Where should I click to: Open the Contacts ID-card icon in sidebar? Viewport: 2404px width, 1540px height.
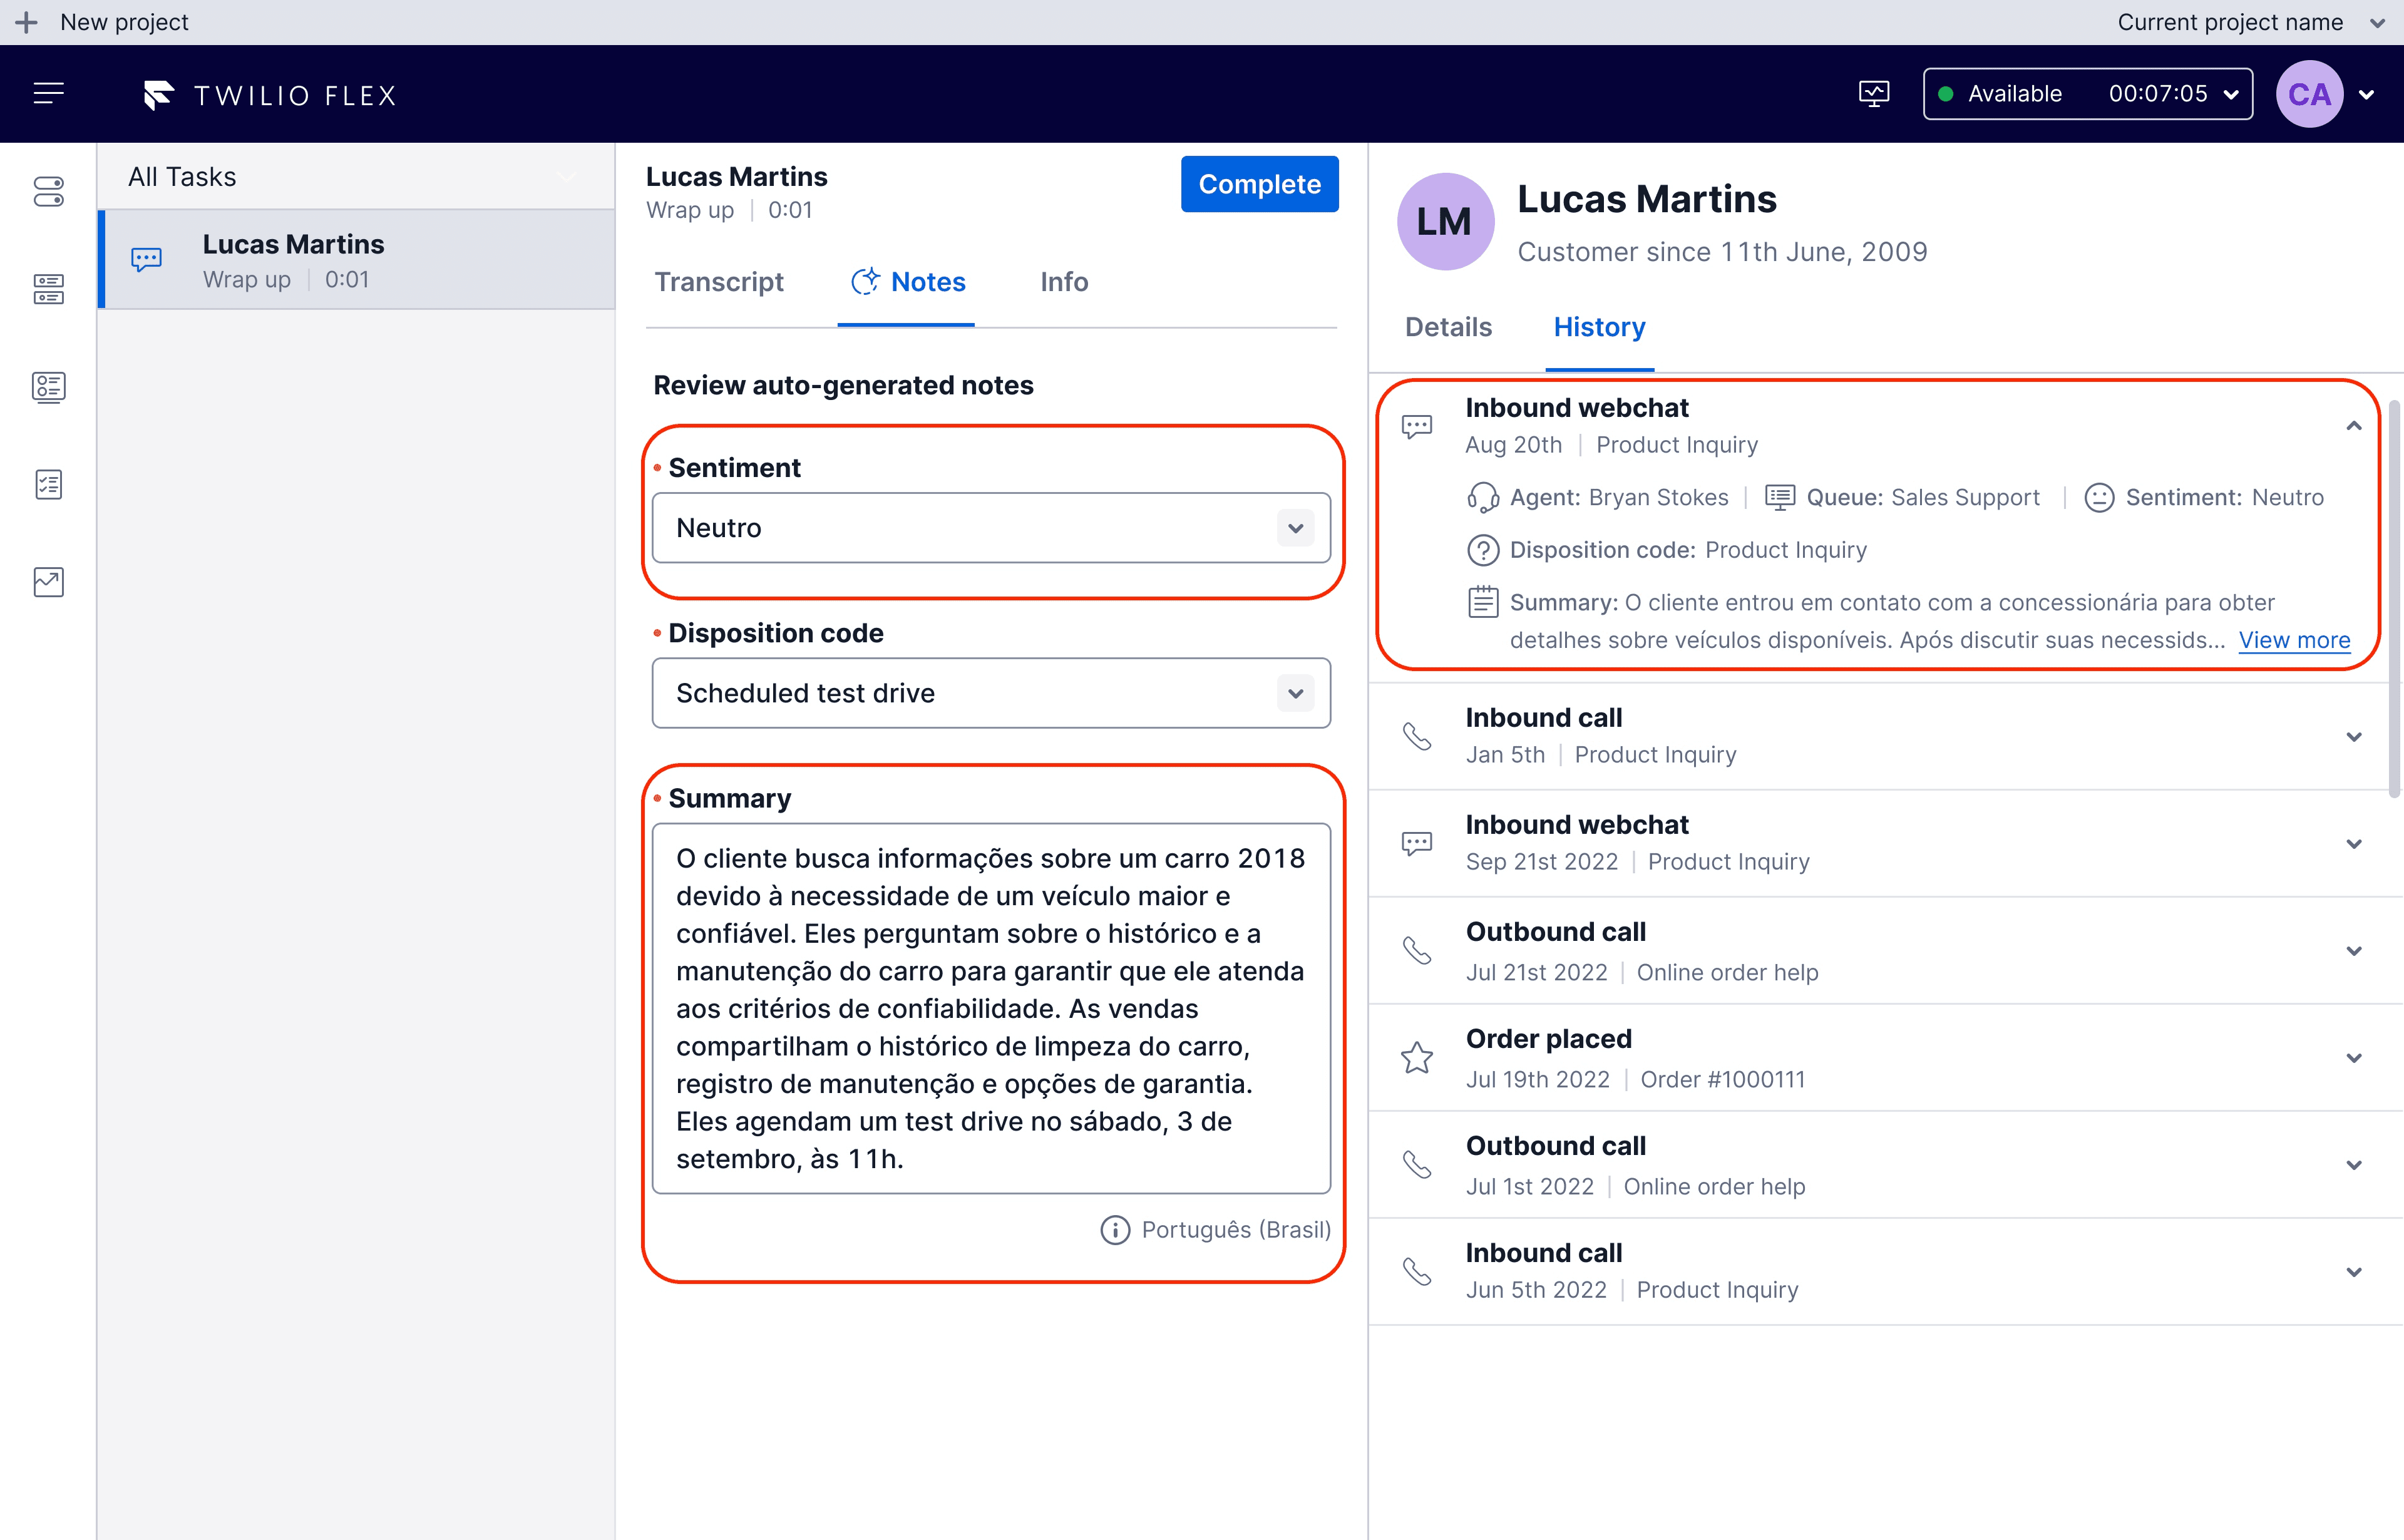coord(47,386)
